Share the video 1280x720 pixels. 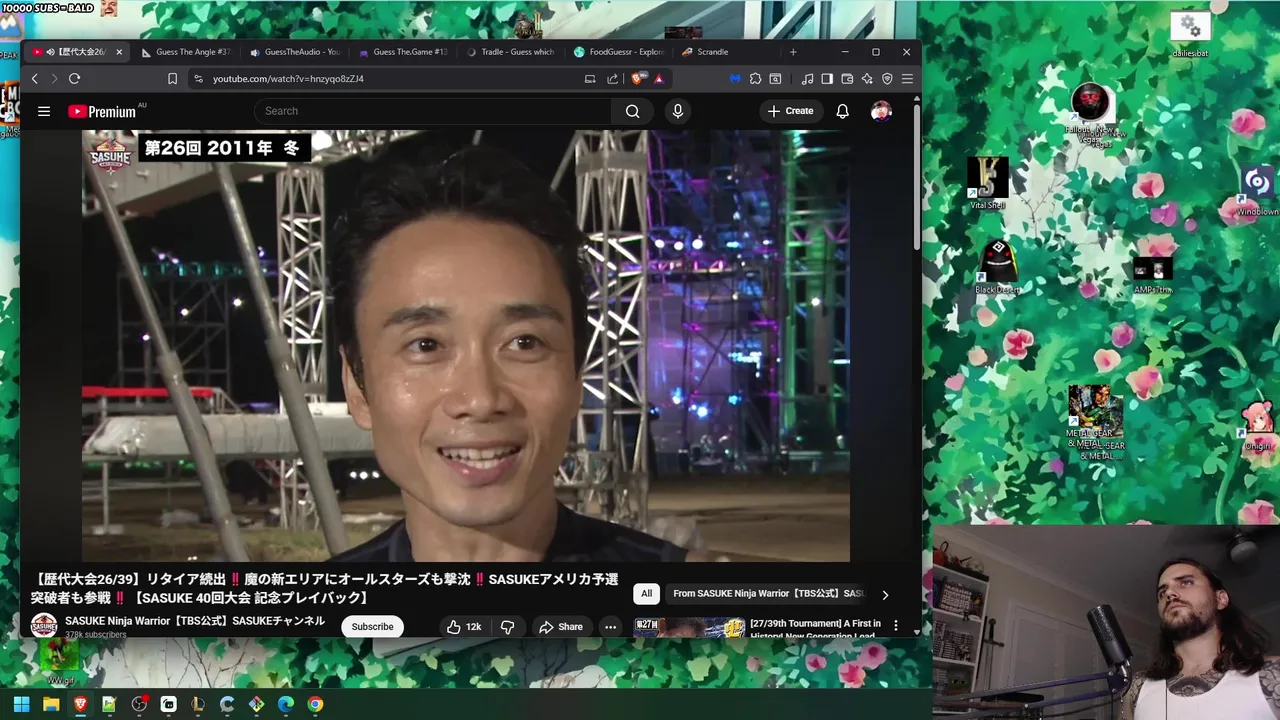pos(561,627)
